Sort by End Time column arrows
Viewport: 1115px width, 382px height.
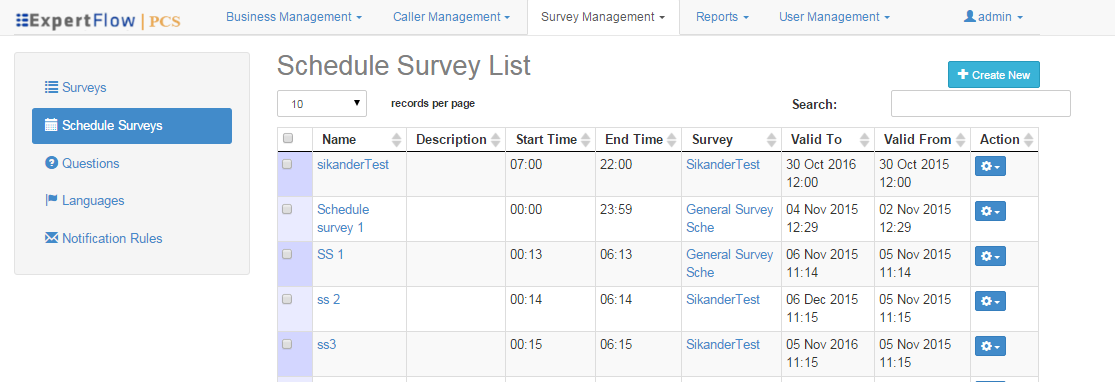(671, 140)
